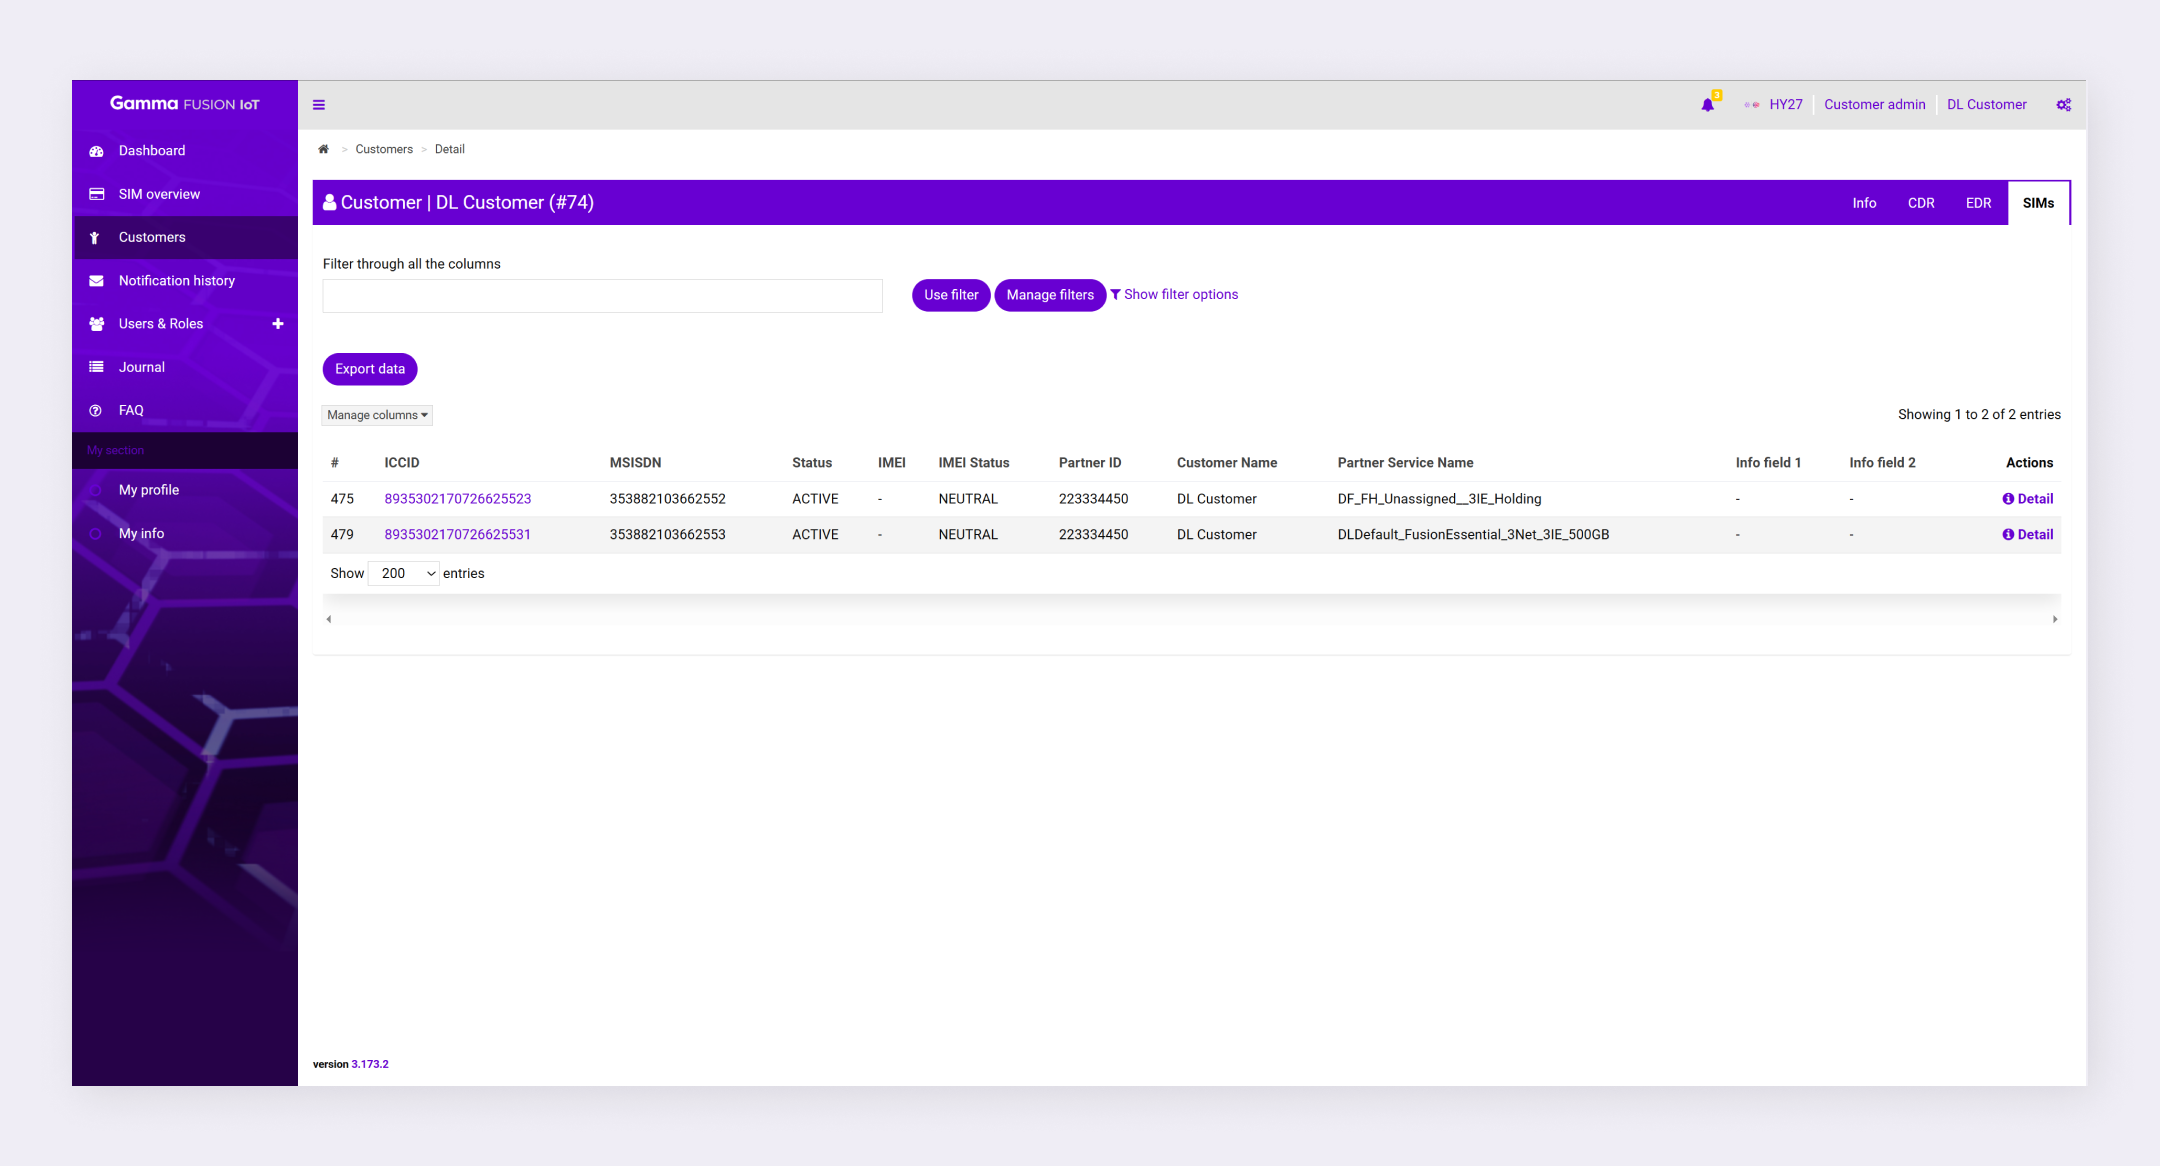The image size is (2160, 1166).
Task: Open Dashboard from the sidebar
Action: (x=152, y=151)
